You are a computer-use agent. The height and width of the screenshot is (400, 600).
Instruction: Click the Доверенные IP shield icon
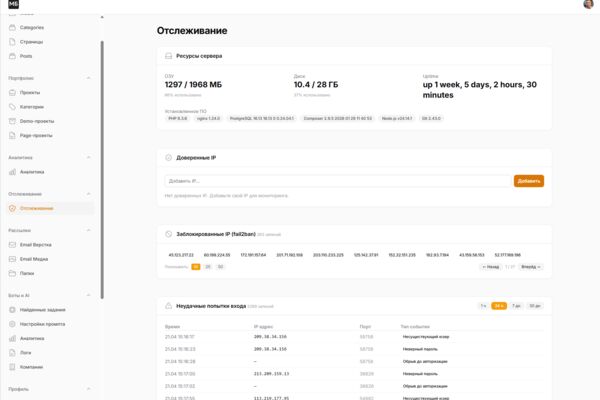pos(168,158)
